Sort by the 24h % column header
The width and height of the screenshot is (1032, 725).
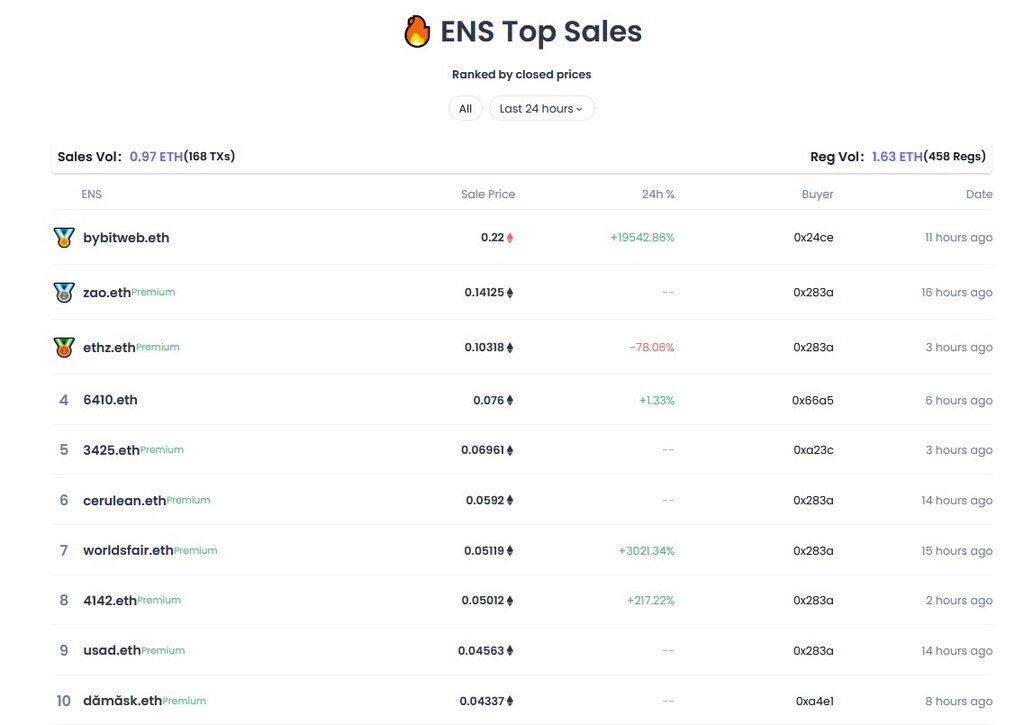(x=658, y=194)
